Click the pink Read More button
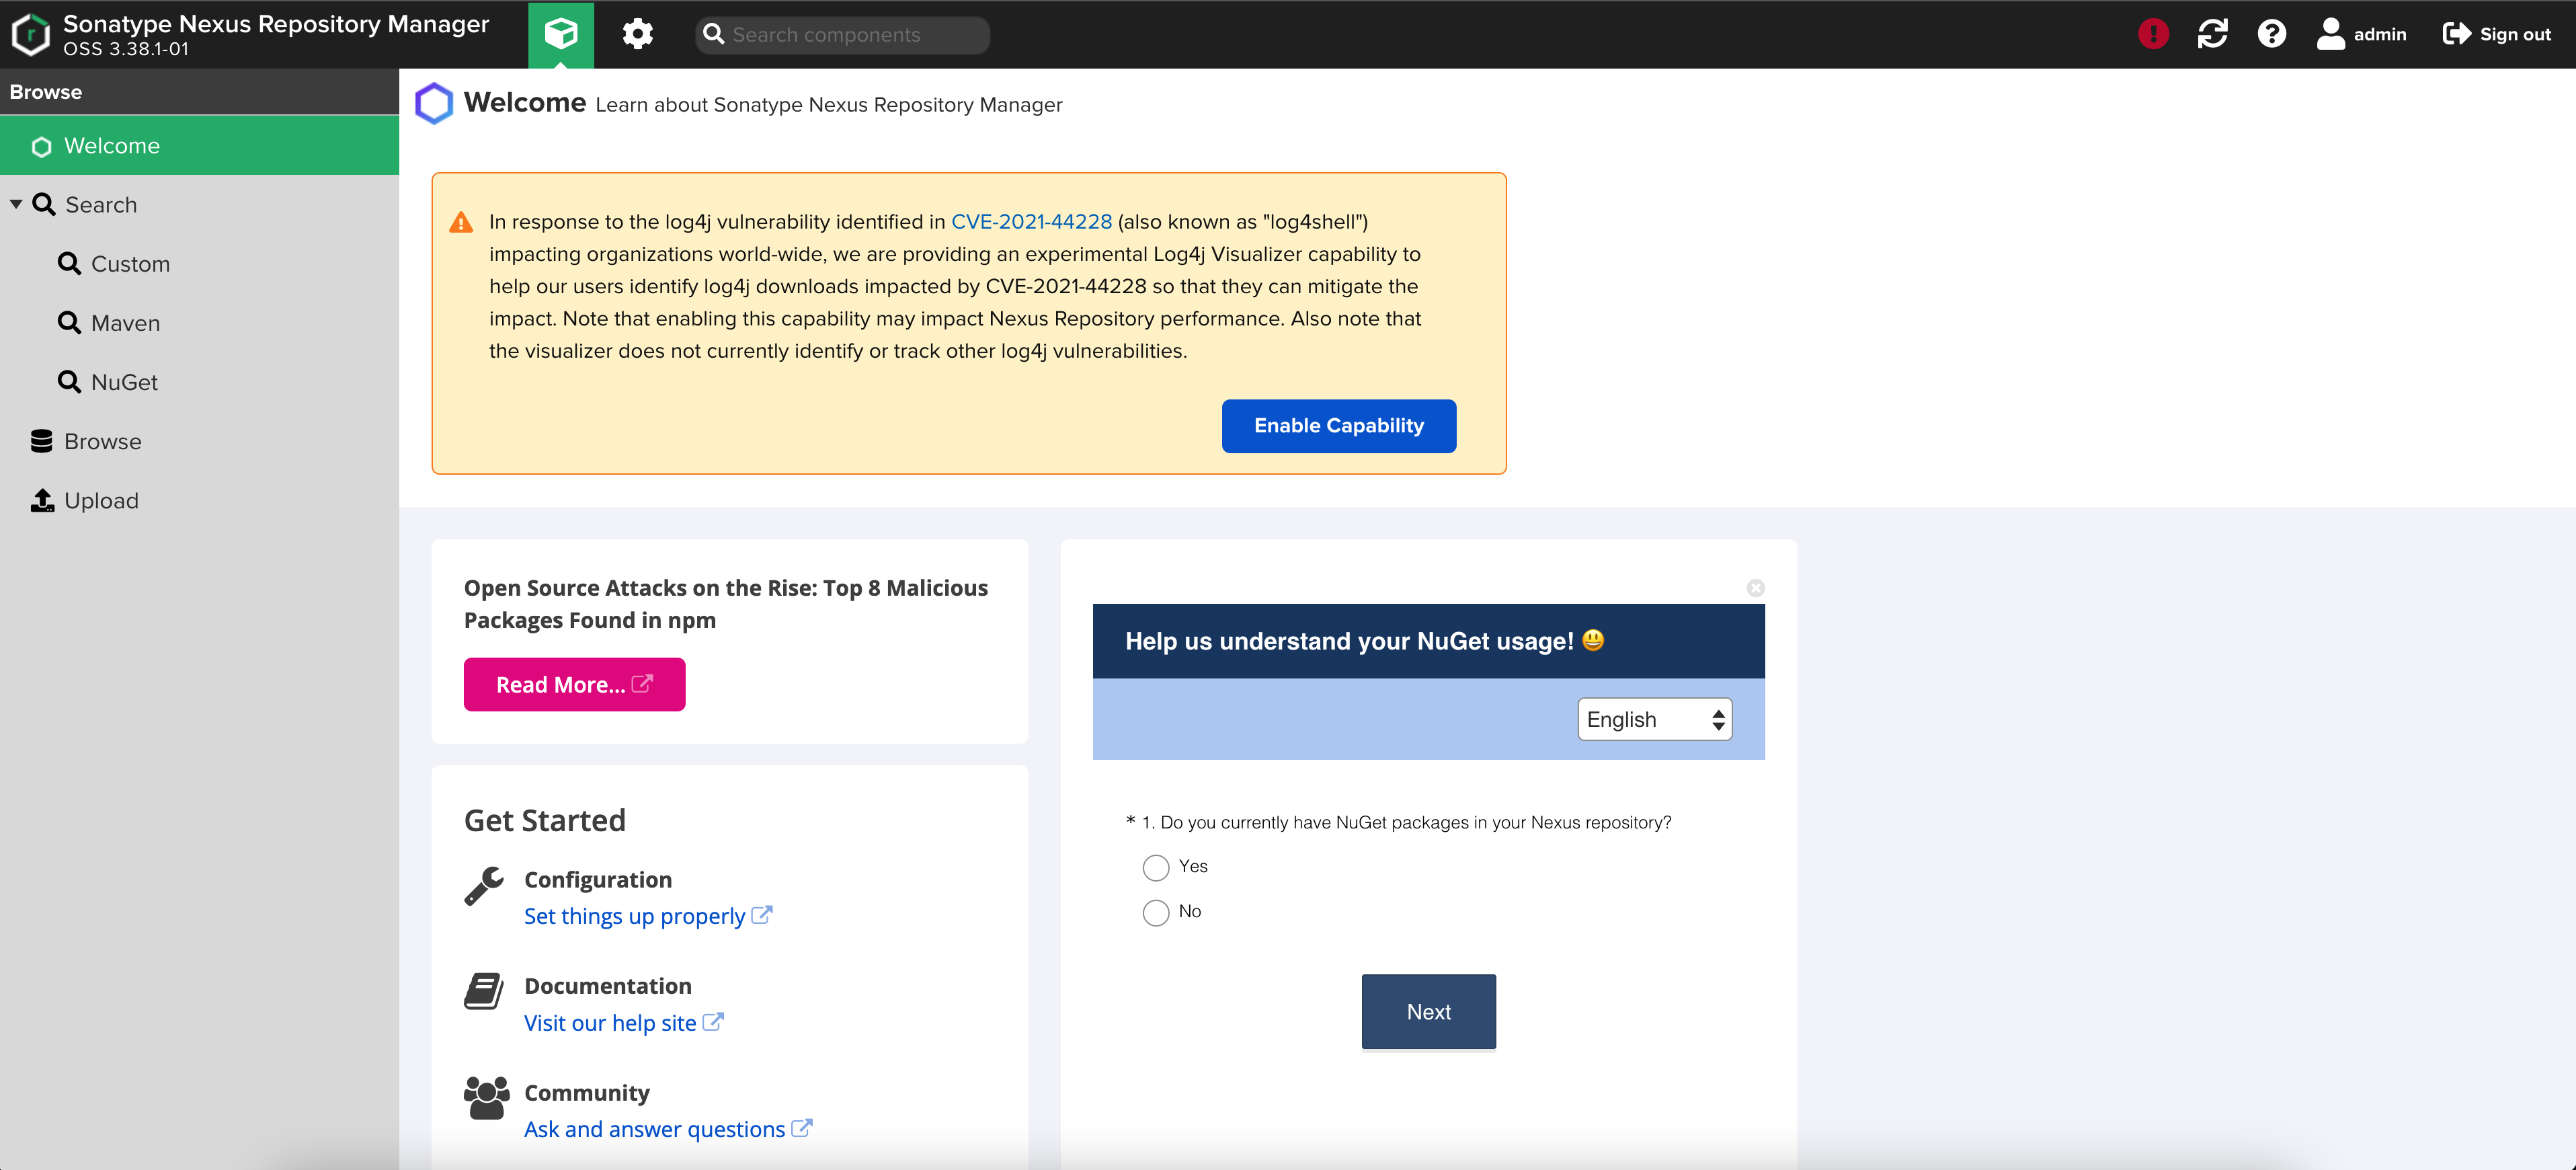The image size is (2576, 1170). tap(574, 684)
